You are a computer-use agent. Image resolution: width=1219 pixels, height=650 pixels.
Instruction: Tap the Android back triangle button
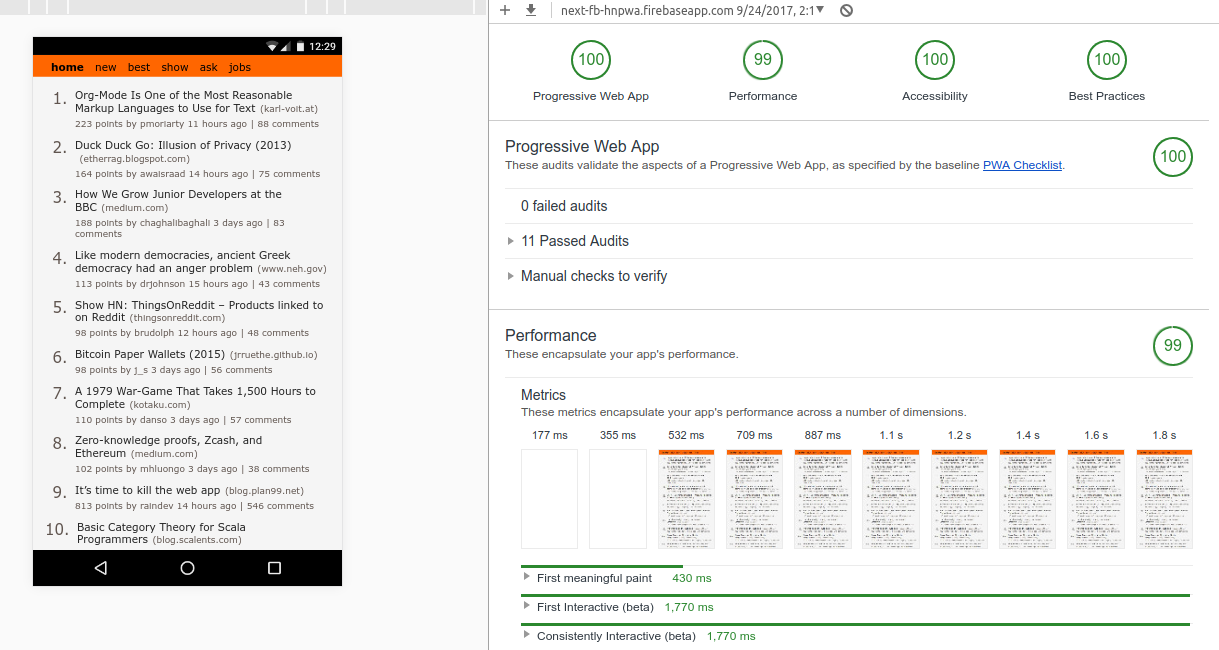click(100, 568)
